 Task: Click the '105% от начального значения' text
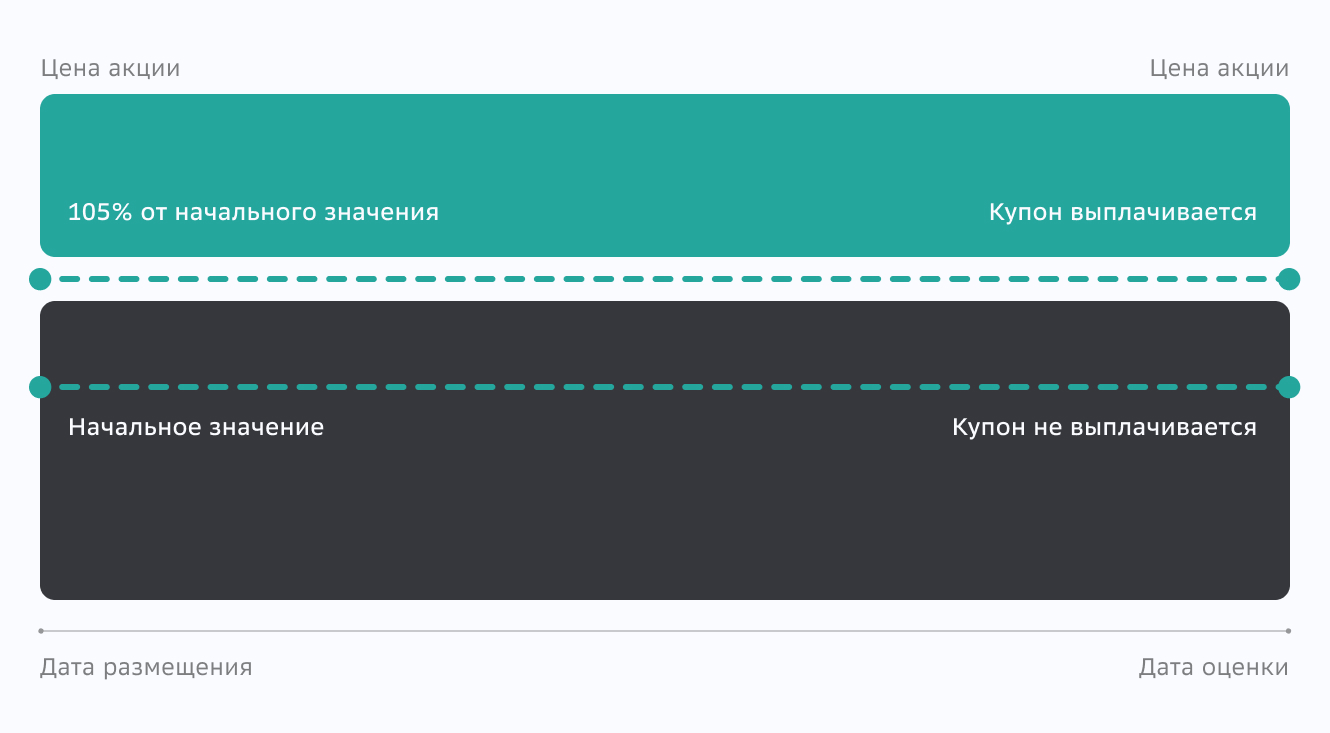tap(253, 213)
